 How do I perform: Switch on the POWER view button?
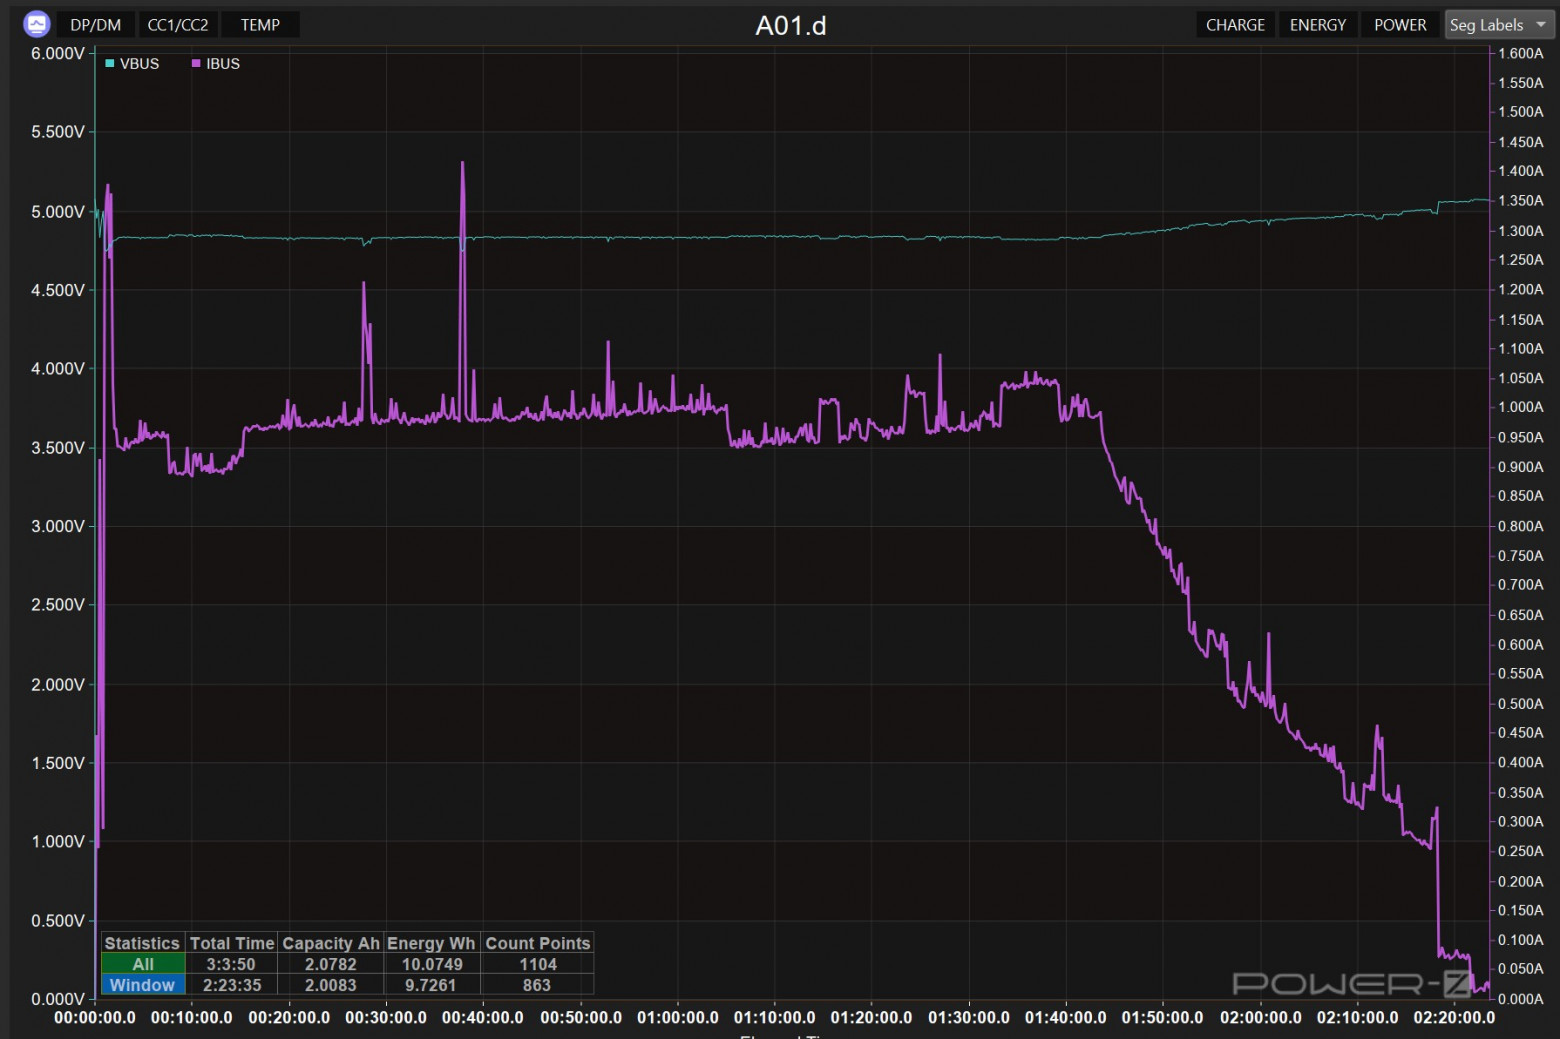click(x=1400, y=25)
